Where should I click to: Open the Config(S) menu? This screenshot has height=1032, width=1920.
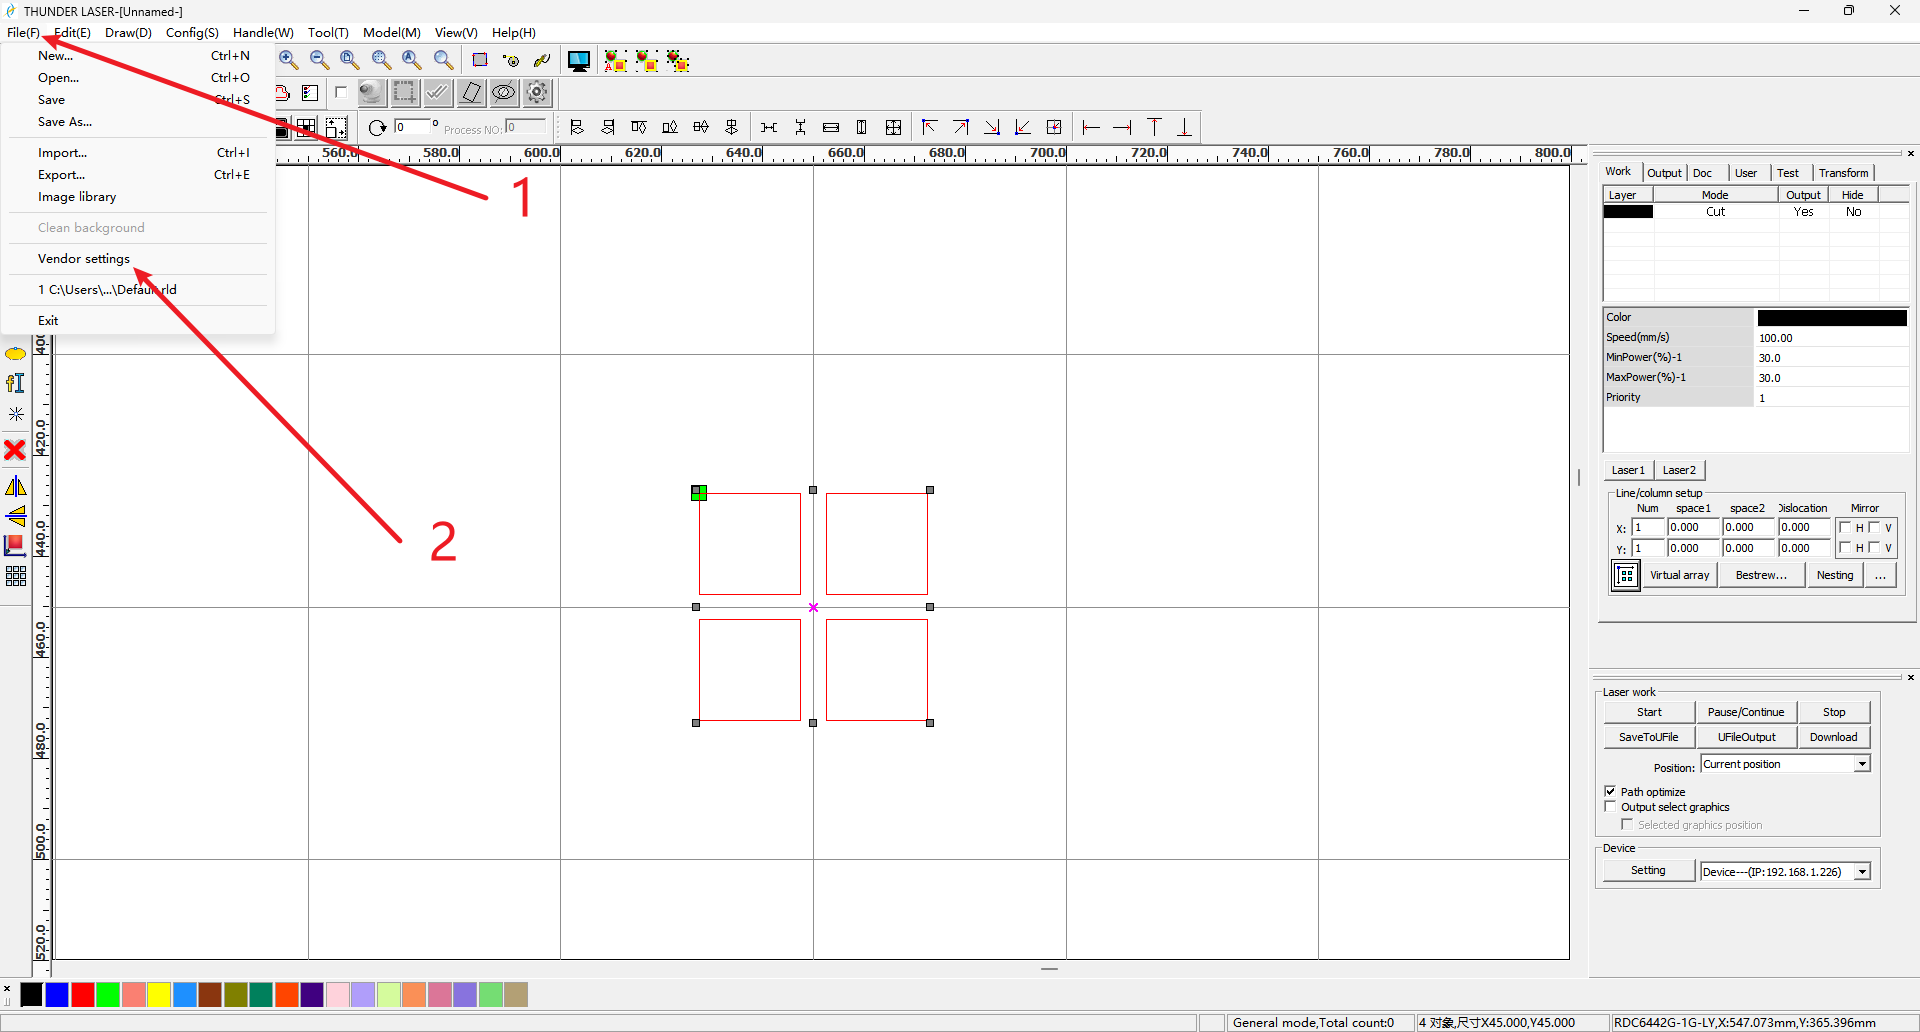click(x=192, y=33)
